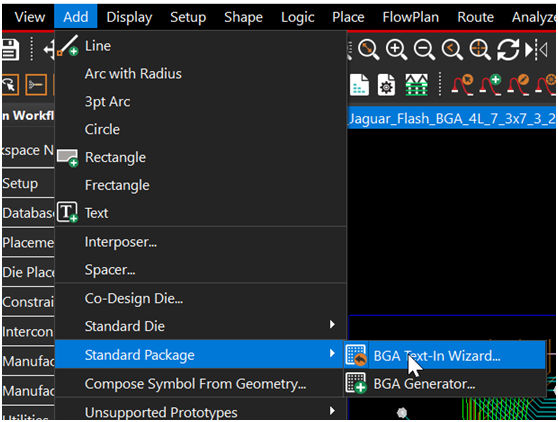This screenshot has width=558, height=422.
Task: Click the BGA Generator grid plus icon
Action: pos(356,383)
